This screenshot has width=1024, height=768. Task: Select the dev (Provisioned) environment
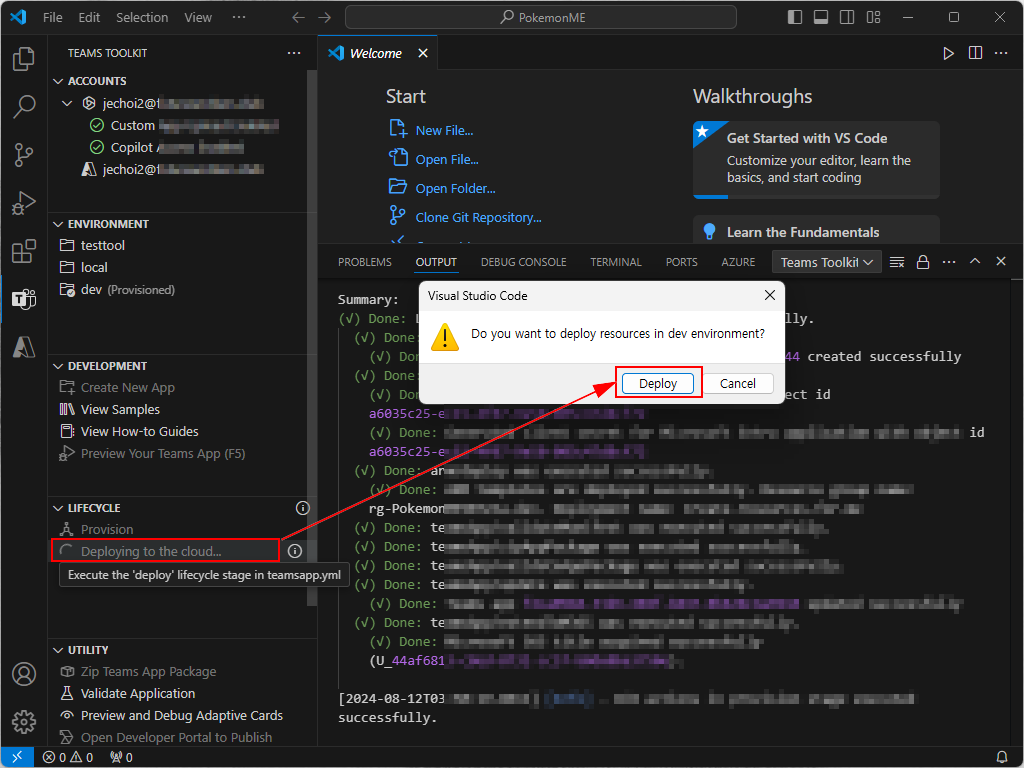point(183,289)
